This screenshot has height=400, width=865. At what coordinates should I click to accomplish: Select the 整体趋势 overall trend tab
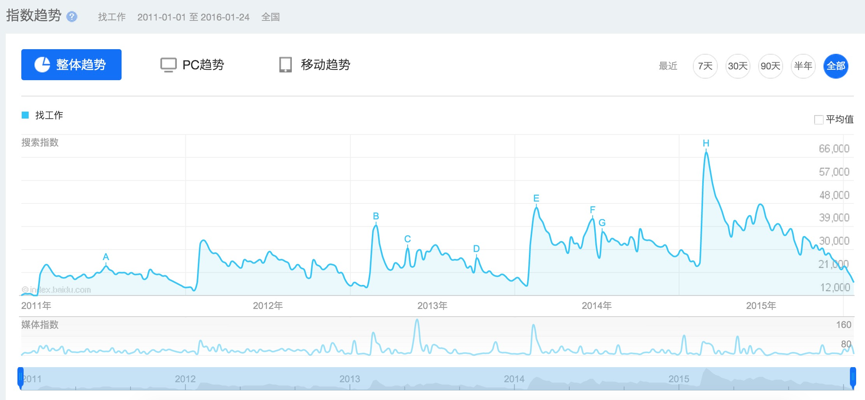pos(71,65)
